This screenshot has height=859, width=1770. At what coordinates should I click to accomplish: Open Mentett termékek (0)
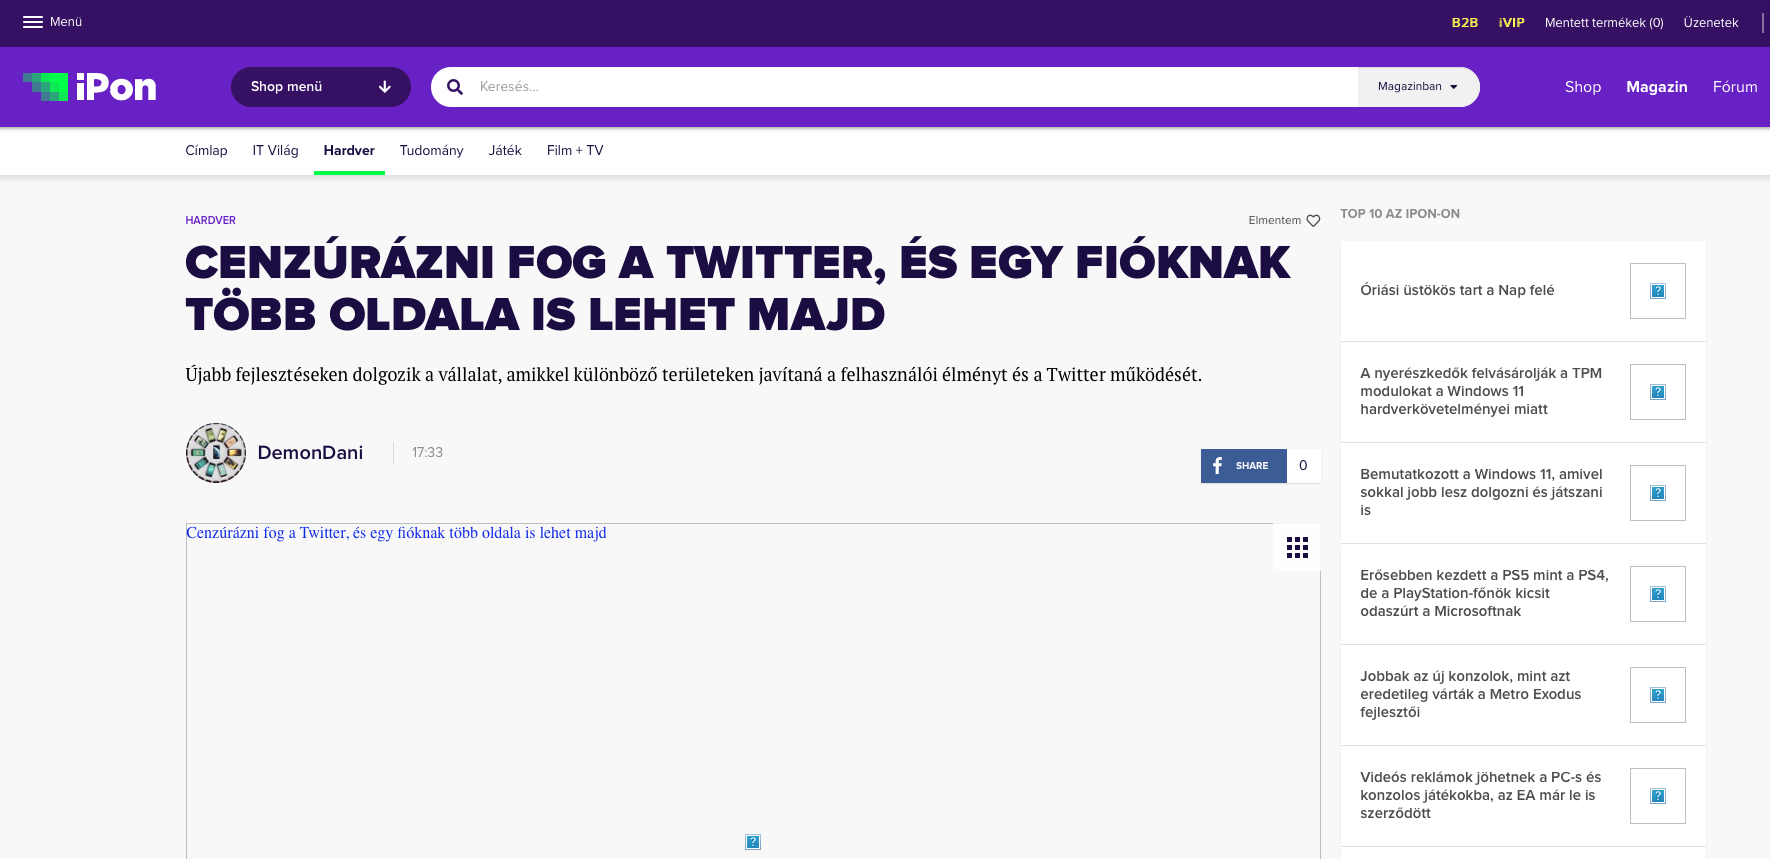click(x=1604, y=23)
